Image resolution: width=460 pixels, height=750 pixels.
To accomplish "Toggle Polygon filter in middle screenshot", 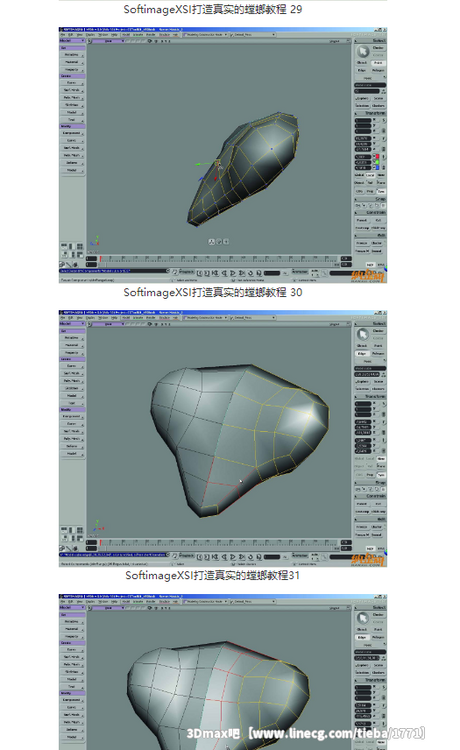I will coord(378,353).
